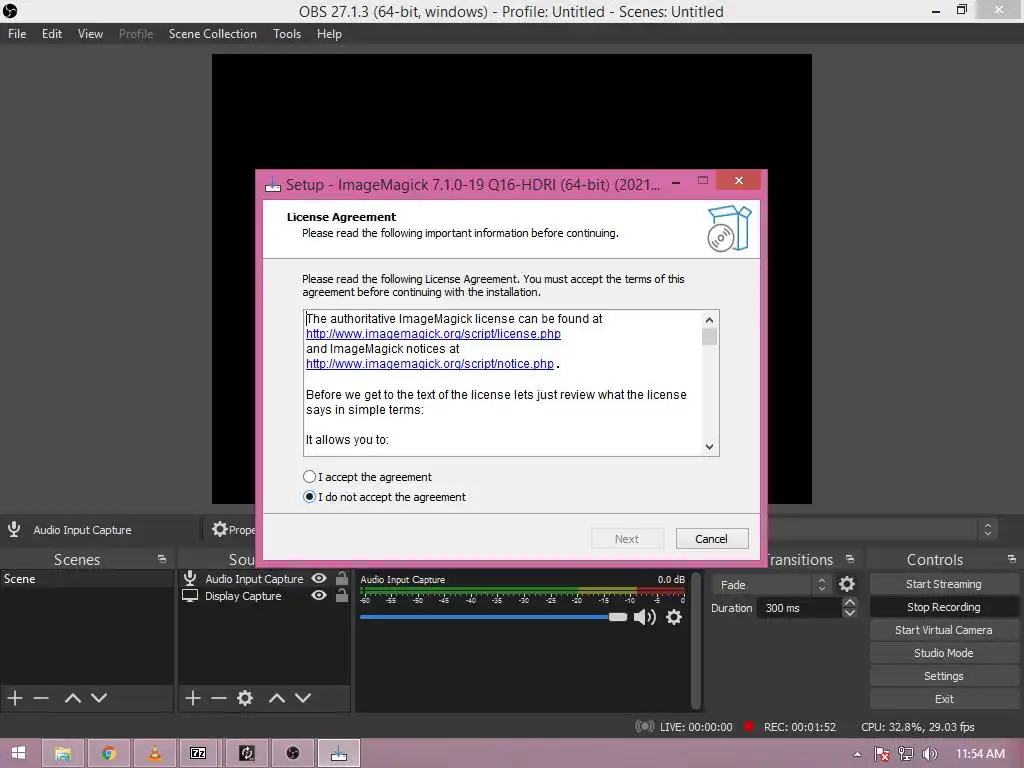Open the Fade transition dropdown
The width and height of the screenshot is (1024, 768).
tap(771, 585)
